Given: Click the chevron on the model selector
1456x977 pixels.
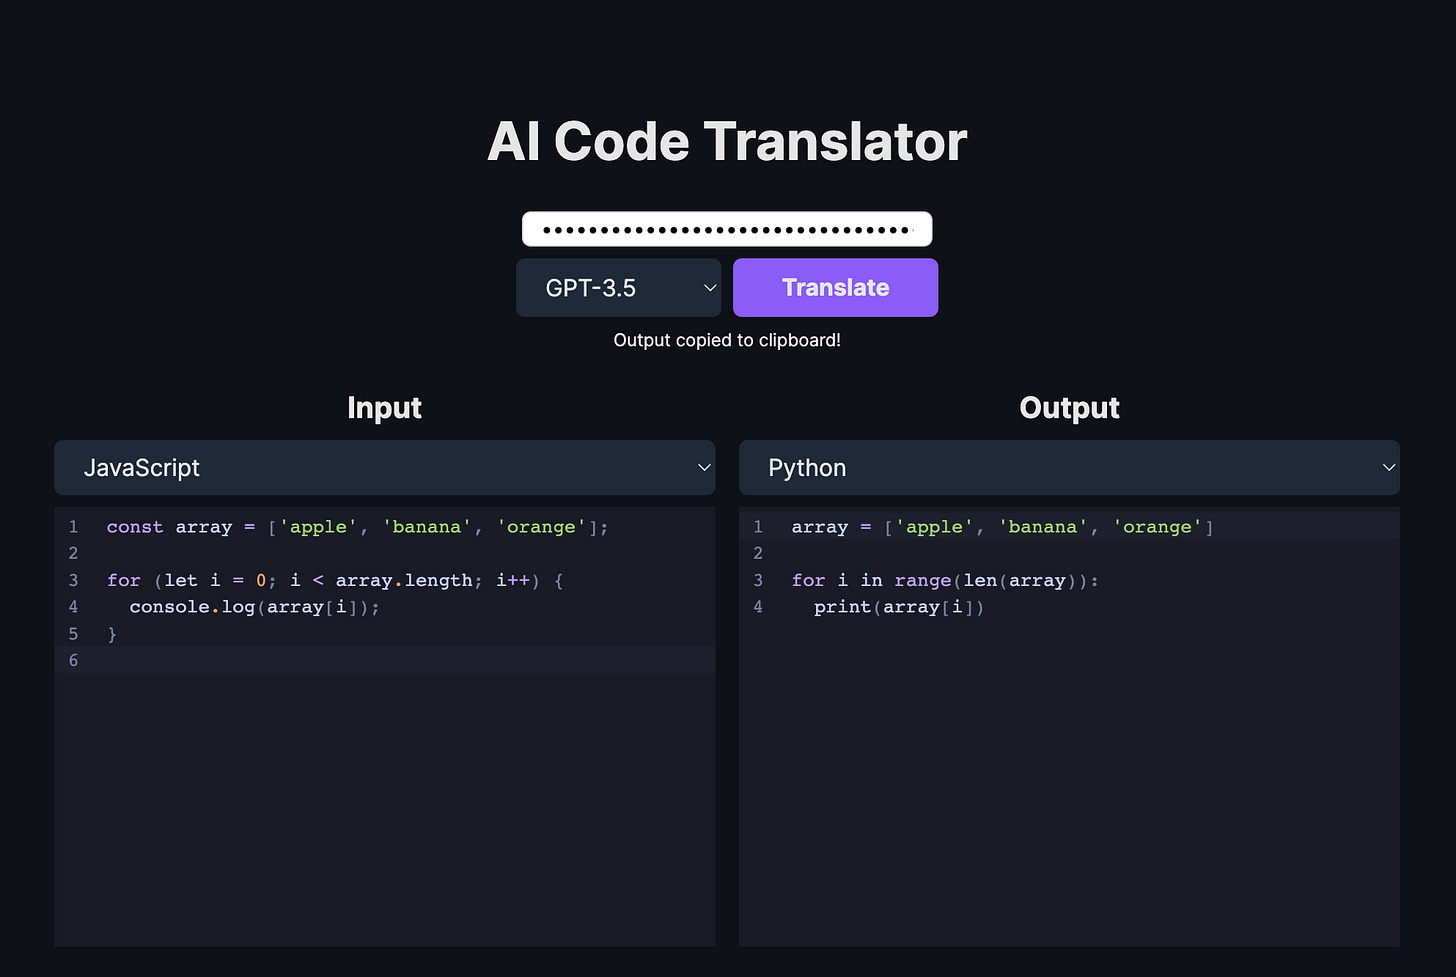Looking at the screenshot, I should pyautogui.click(x=709, y=287).
